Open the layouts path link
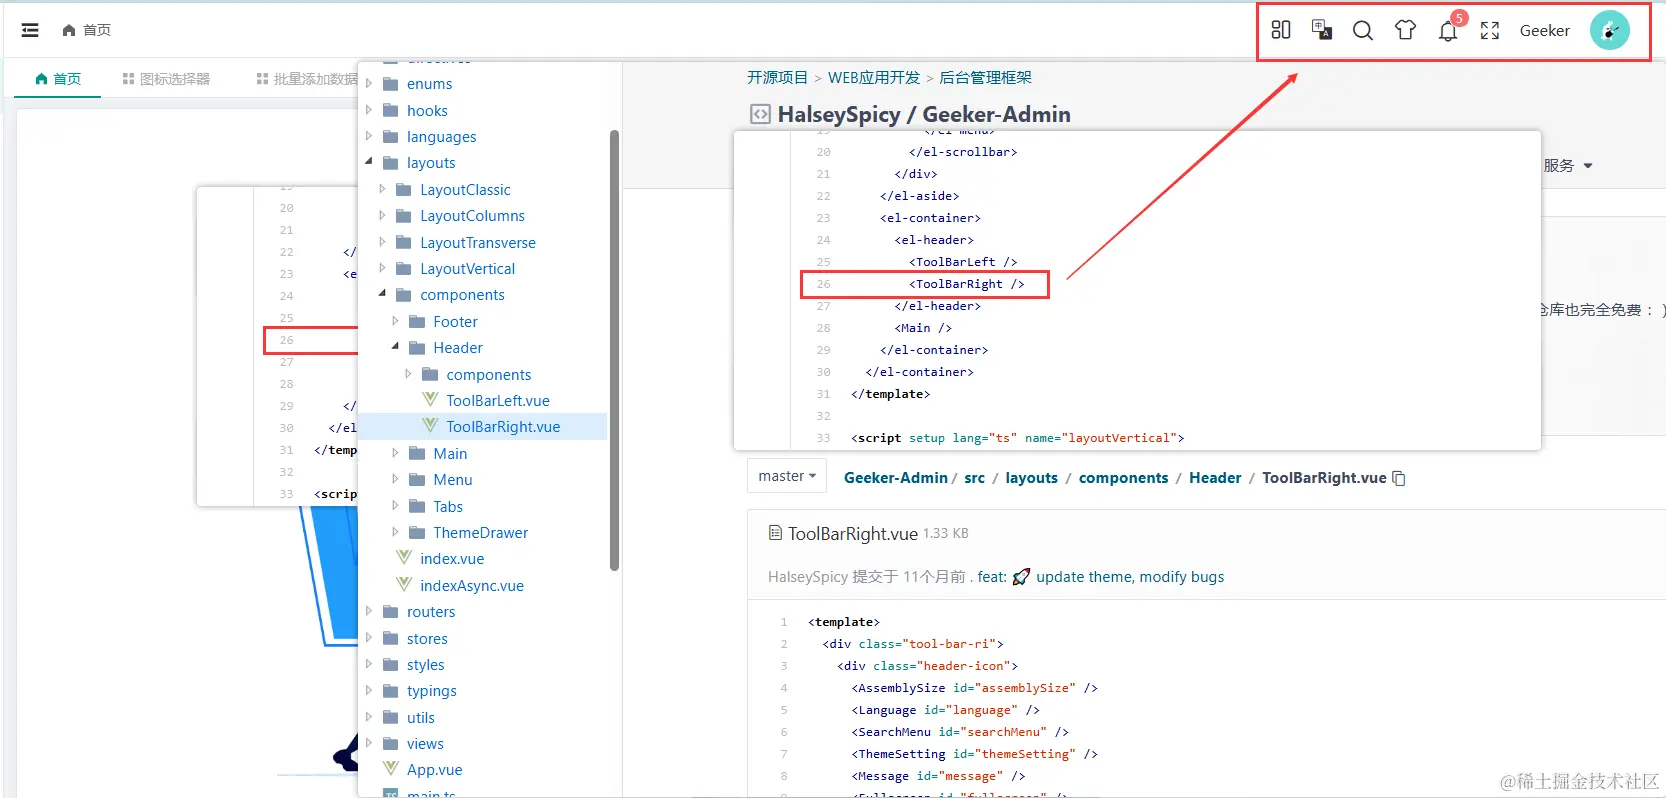The height and width of the screenshot is (798, 1666). (1031, 478)
